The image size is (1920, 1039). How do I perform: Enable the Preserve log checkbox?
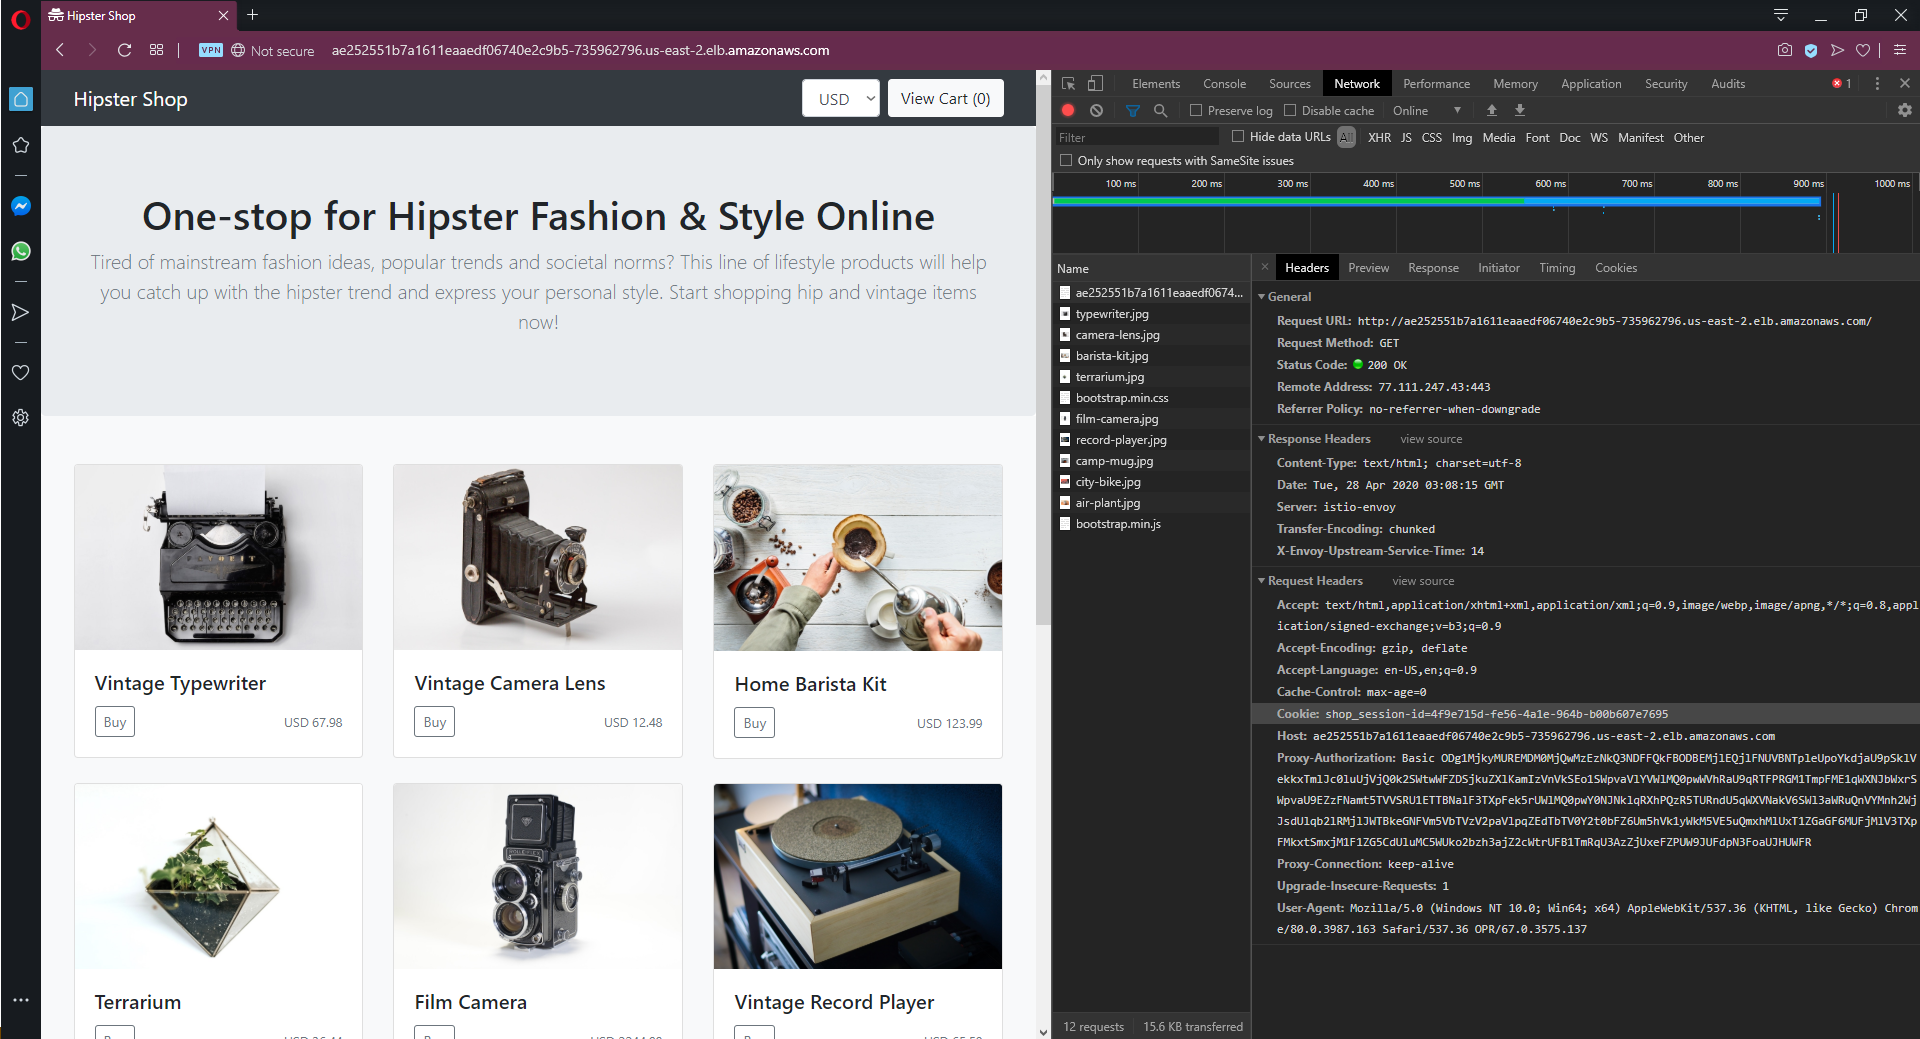click(1196, 111)
